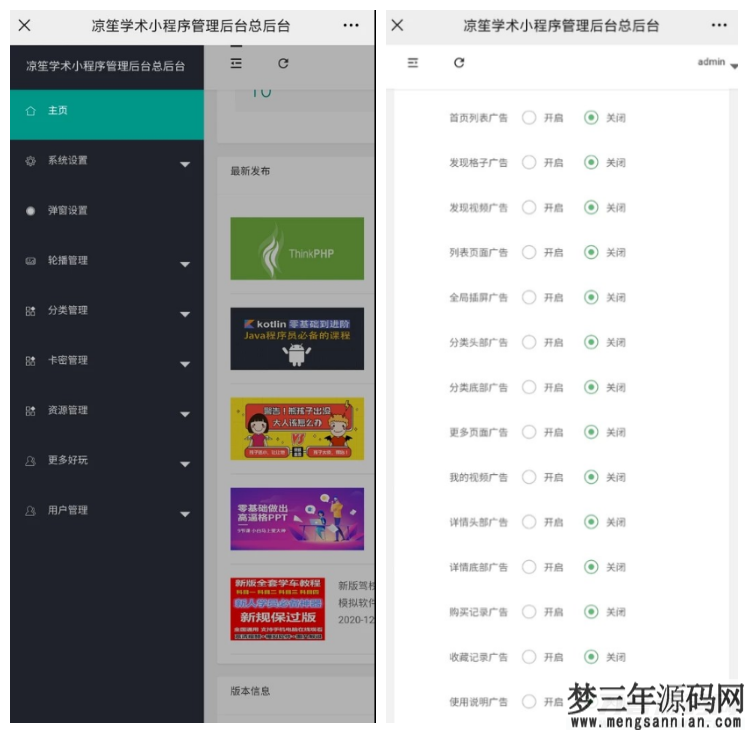Image resolution: width=748 pixels, height=733 pixels.
Task: Toggle sidebar menu icon in right window
Action: [413, 63]
